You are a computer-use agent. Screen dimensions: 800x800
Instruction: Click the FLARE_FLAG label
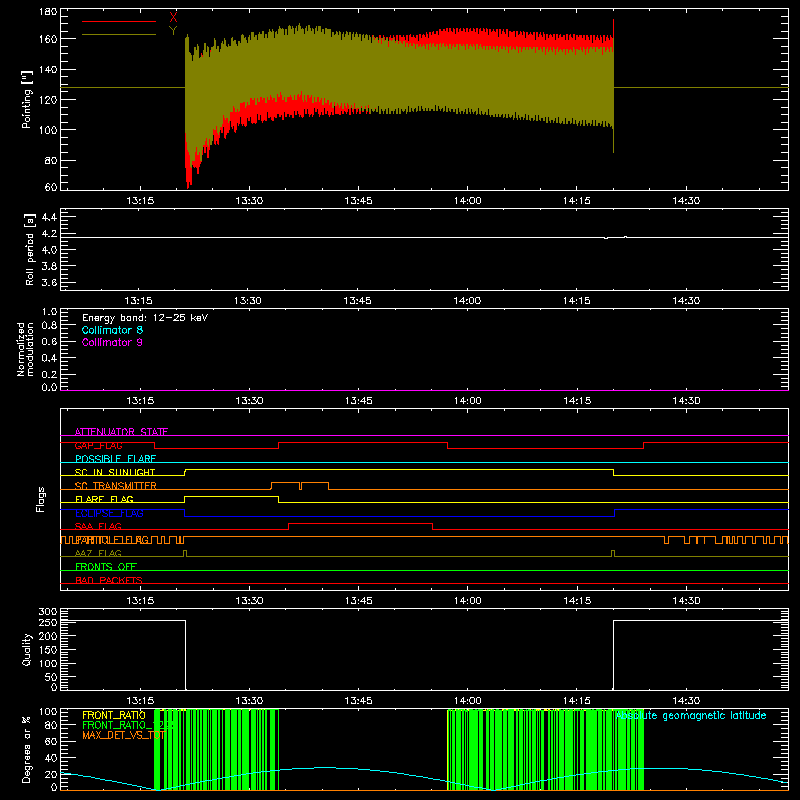pos(104,499)
